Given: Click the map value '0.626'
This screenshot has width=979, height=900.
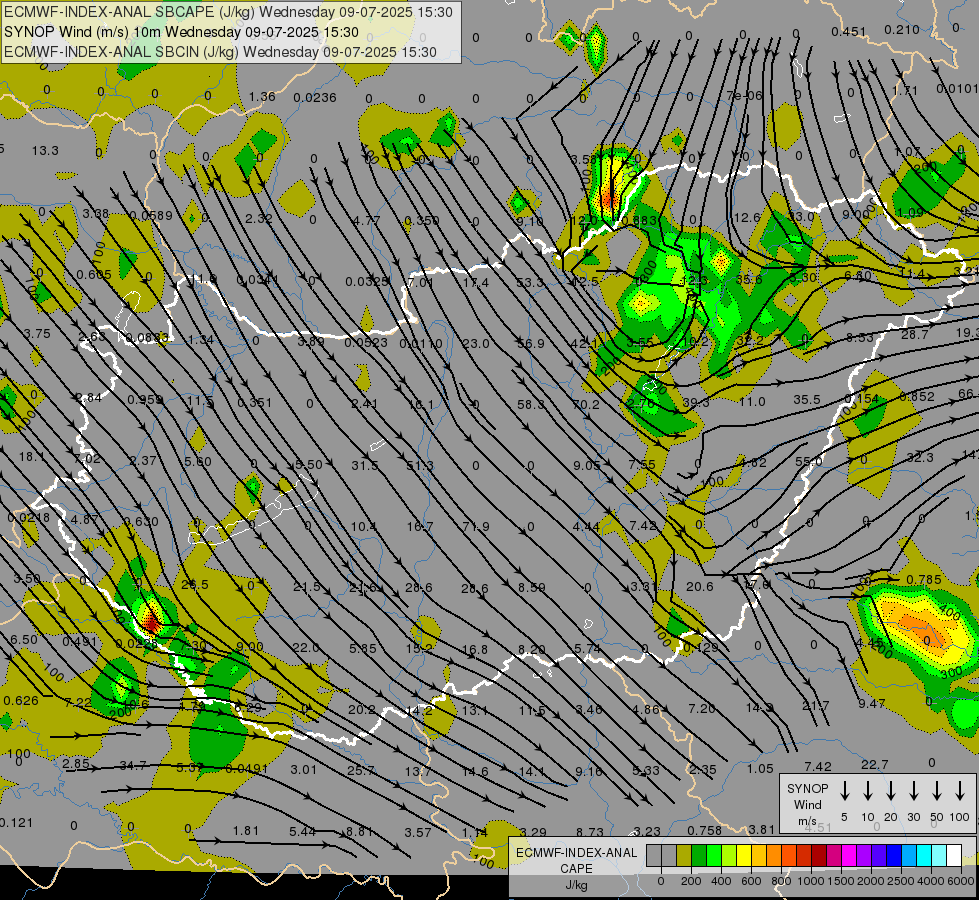Looking at the screenshot, I should point(21,700).
